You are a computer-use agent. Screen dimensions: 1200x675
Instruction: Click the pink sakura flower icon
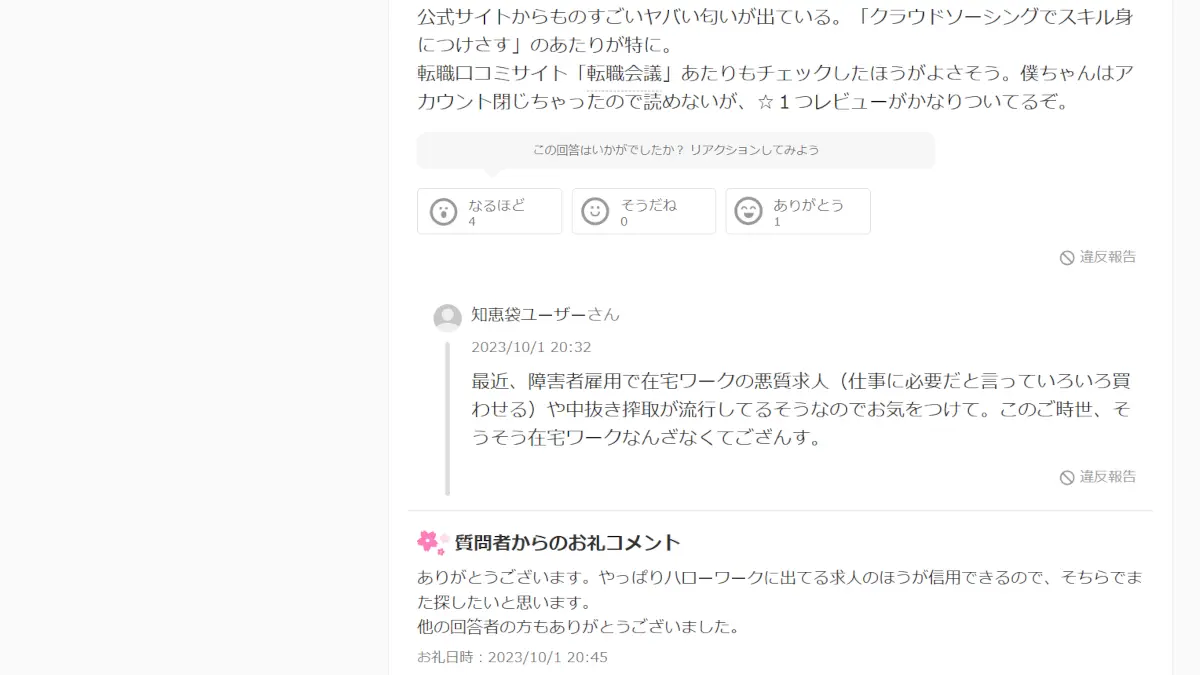[x=429, y=542]
